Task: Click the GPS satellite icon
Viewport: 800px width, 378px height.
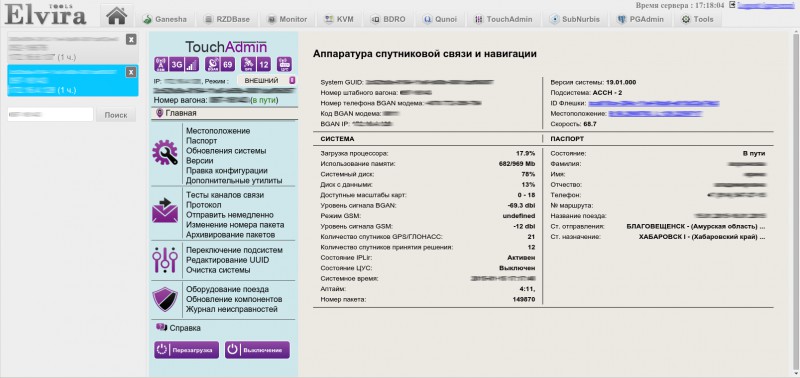Action: coord(248,64)
